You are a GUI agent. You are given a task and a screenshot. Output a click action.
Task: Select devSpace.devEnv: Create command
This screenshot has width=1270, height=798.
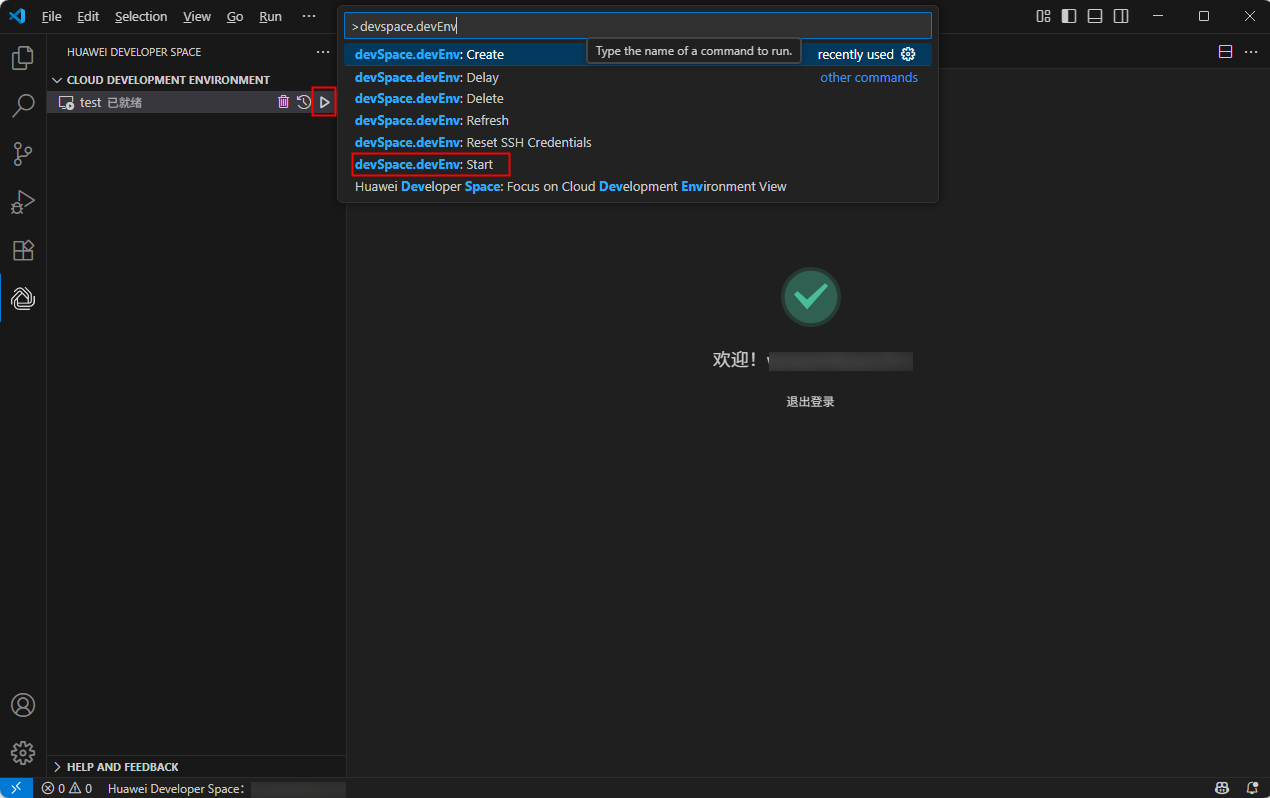click(x=638, y=54)
